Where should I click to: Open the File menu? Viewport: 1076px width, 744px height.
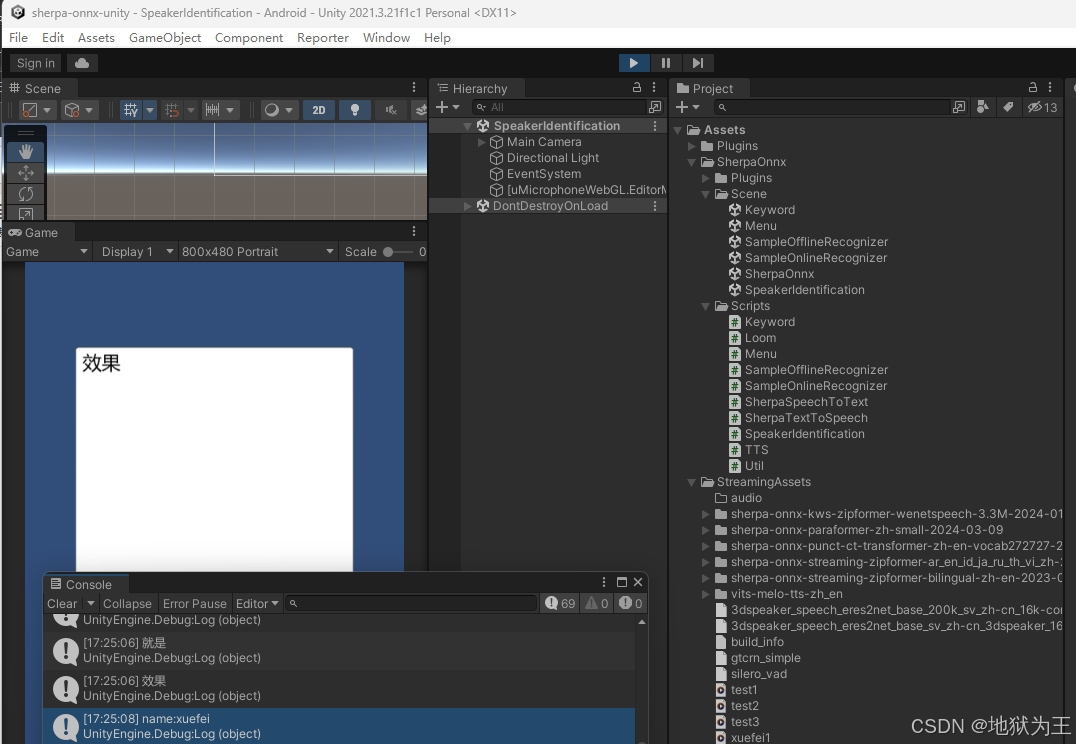pyautogui.click(x=19, y=38)
